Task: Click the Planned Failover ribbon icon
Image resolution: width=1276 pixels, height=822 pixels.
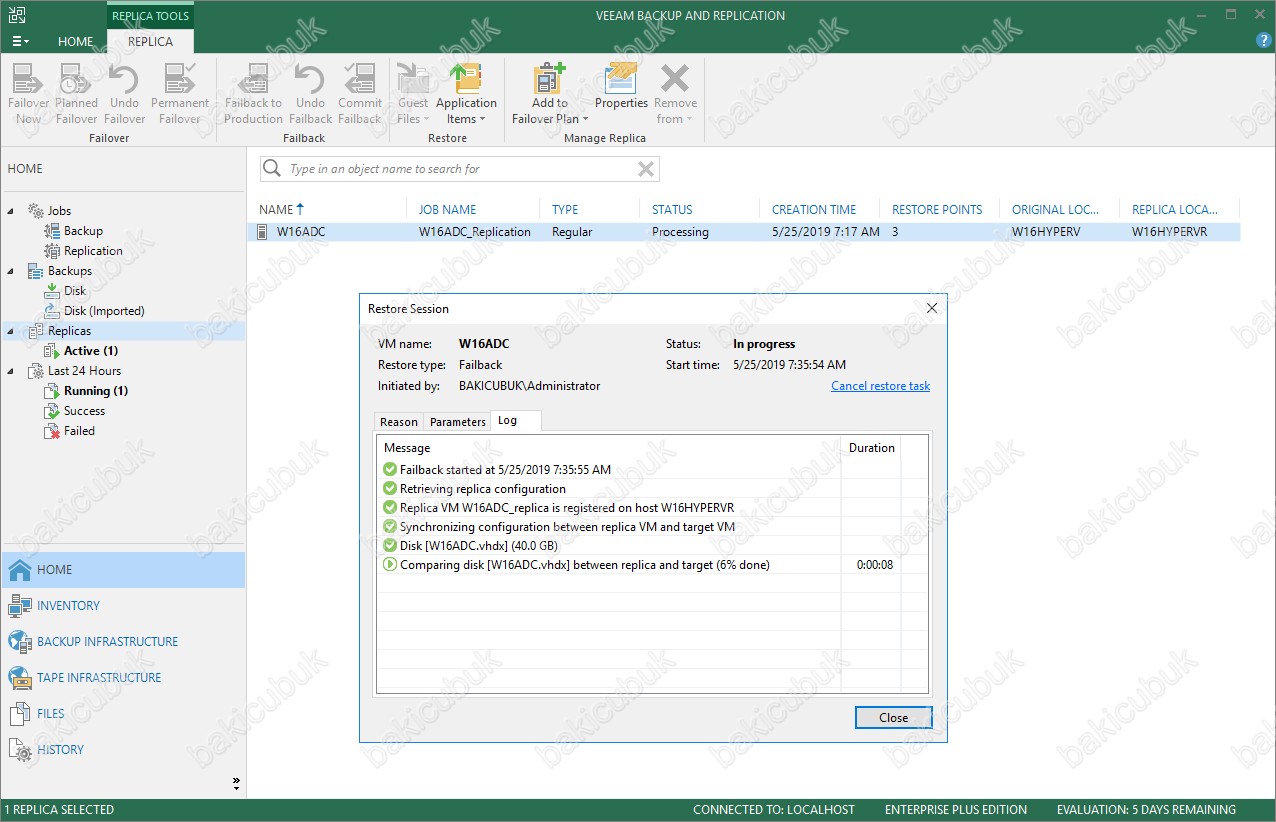Action: pos(76,94)
